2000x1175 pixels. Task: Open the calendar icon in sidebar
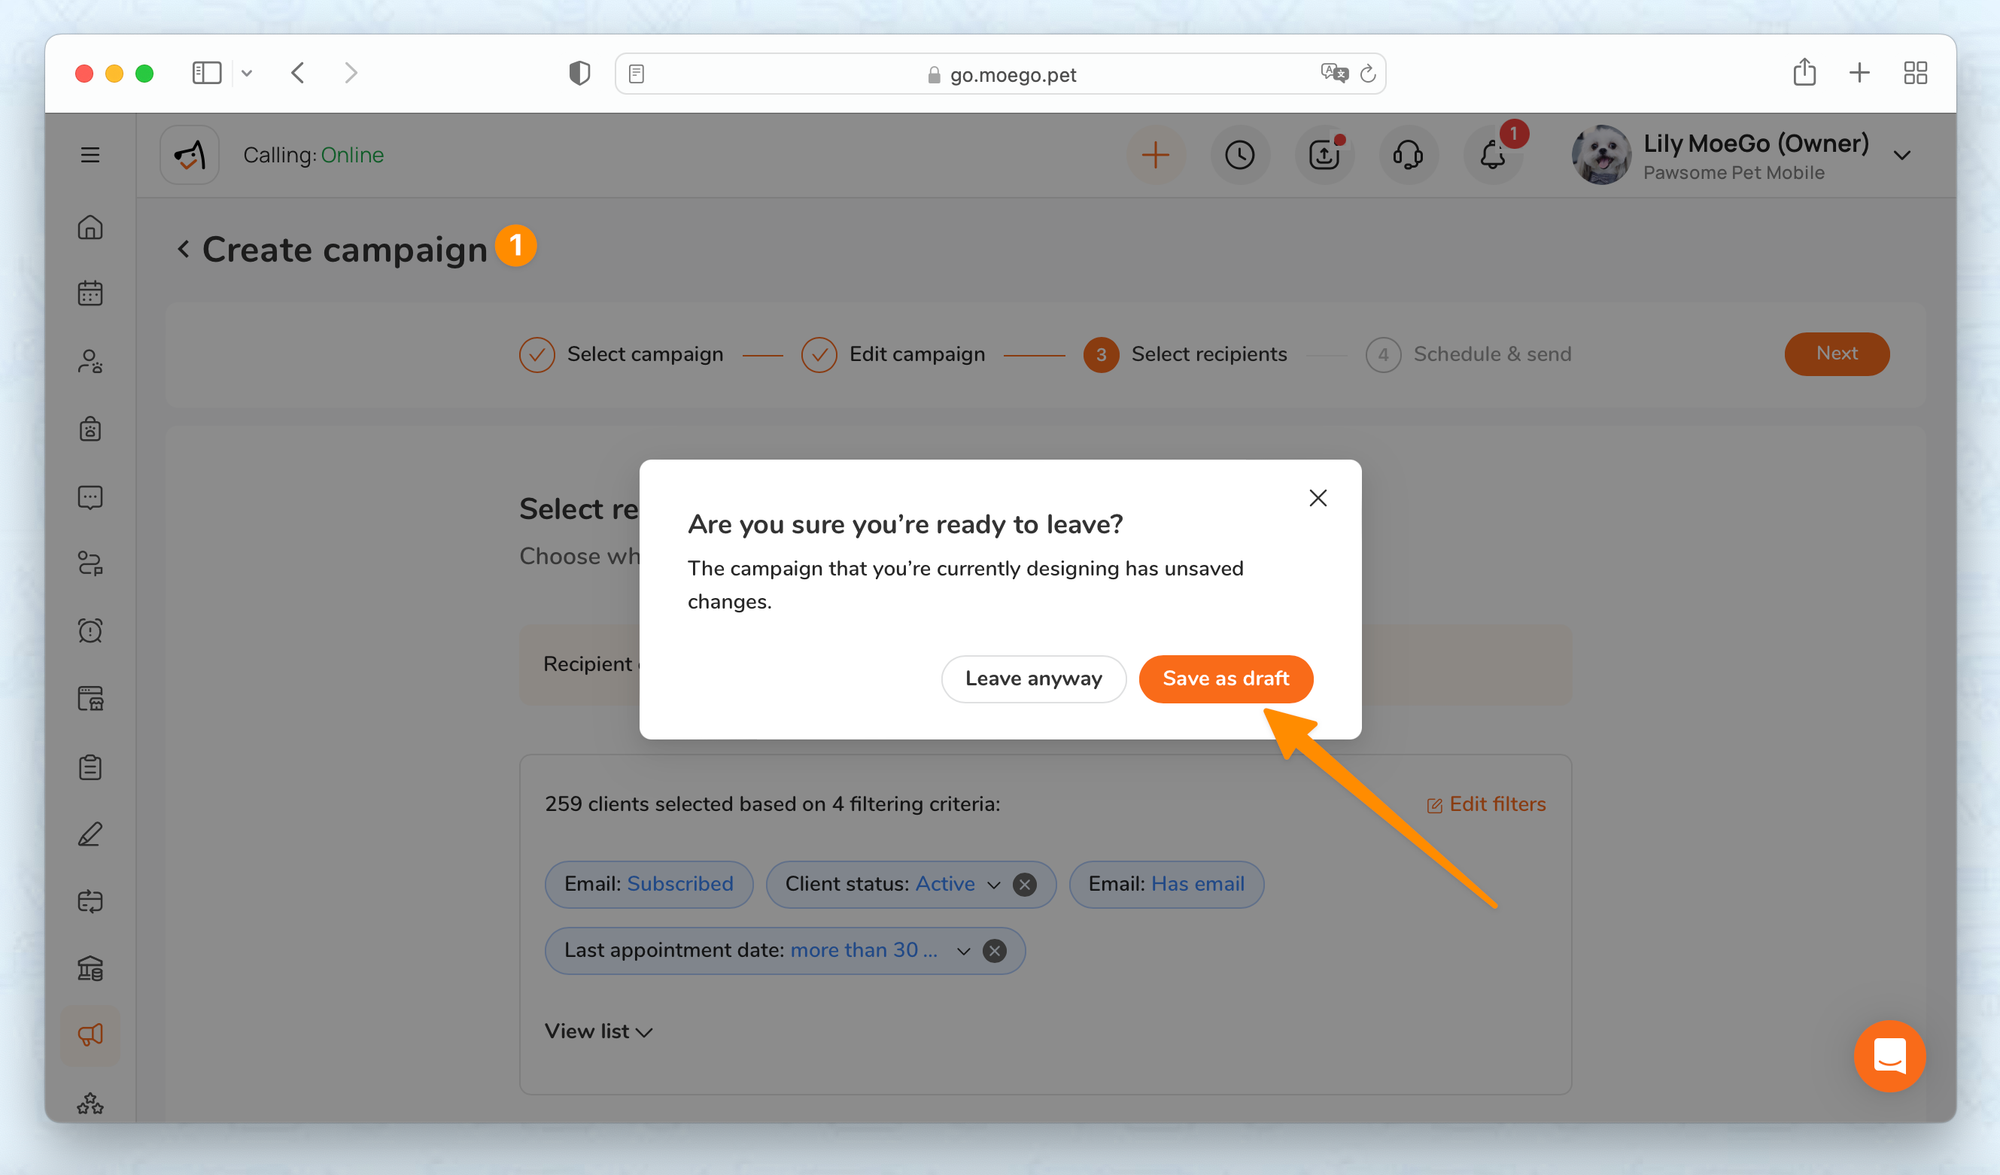coord(90,294)
